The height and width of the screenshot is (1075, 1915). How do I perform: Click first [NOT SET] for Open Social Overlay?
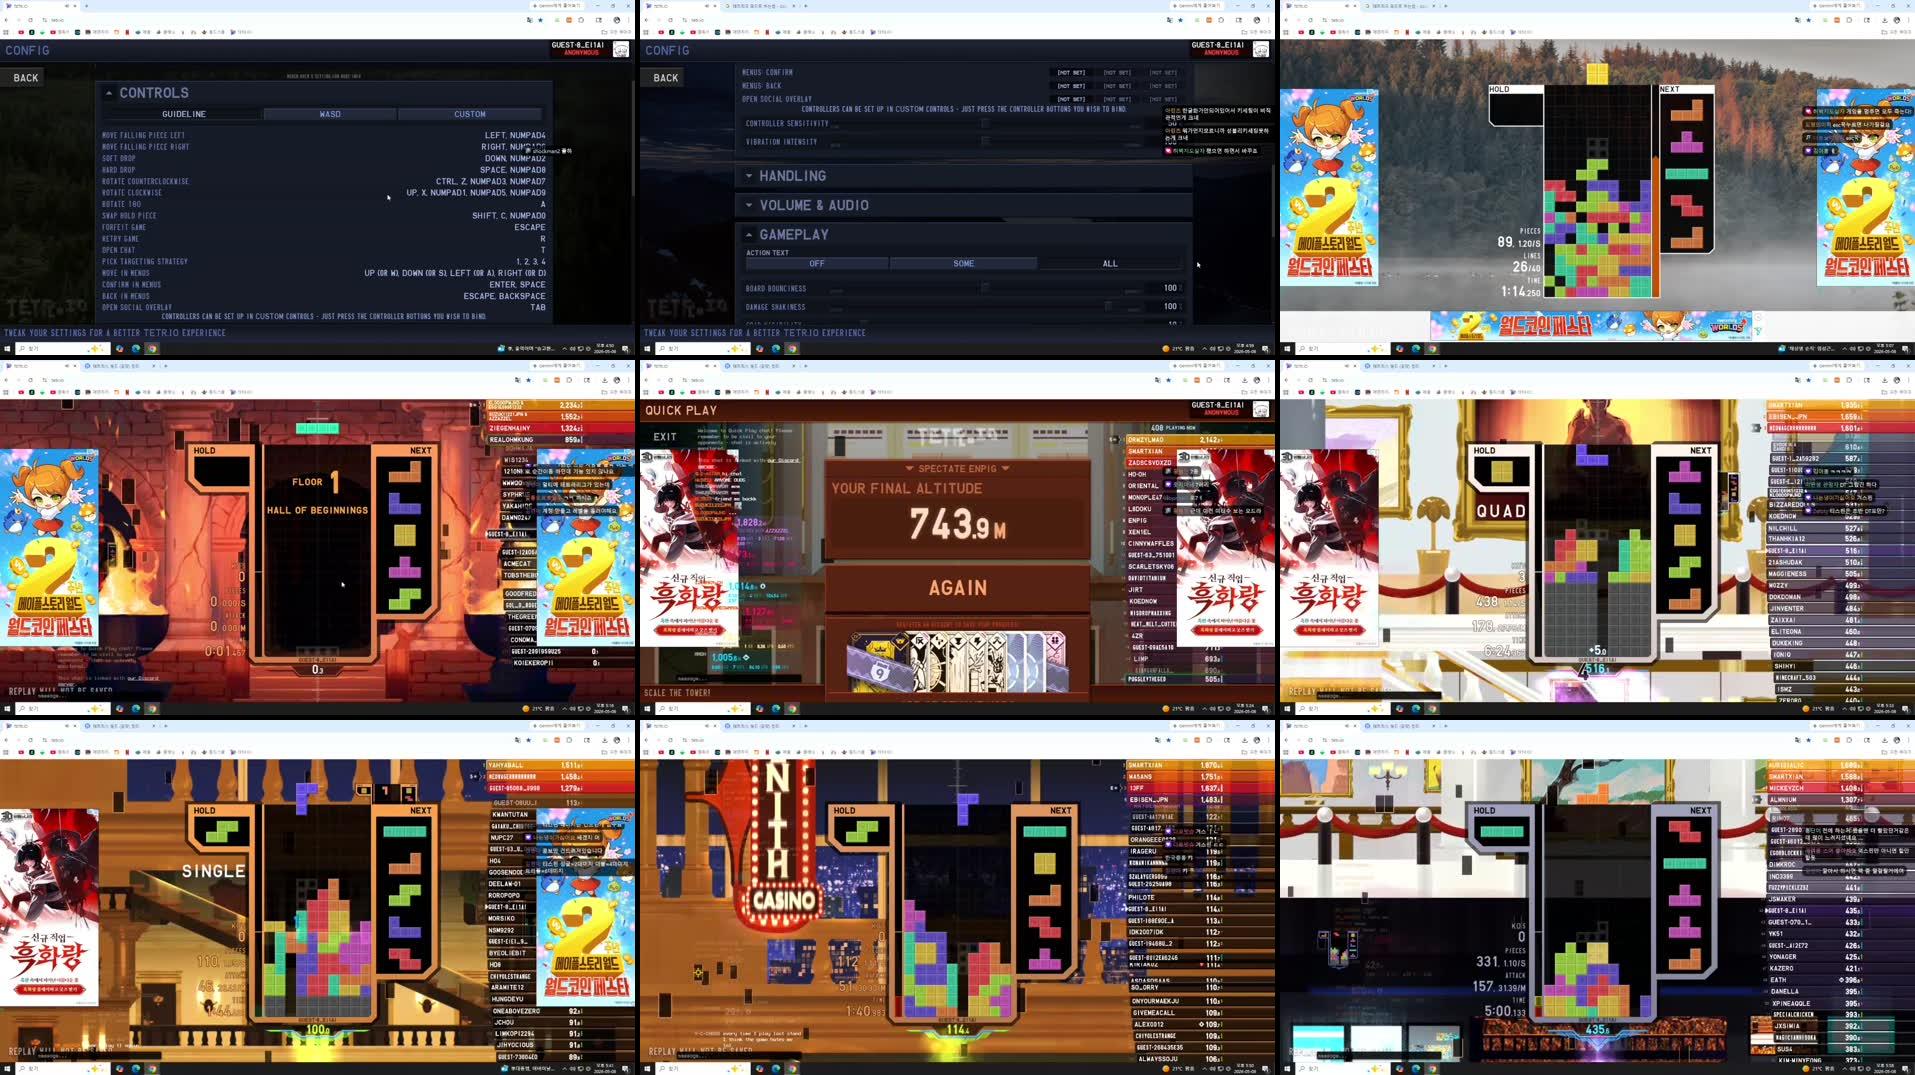1071,99
